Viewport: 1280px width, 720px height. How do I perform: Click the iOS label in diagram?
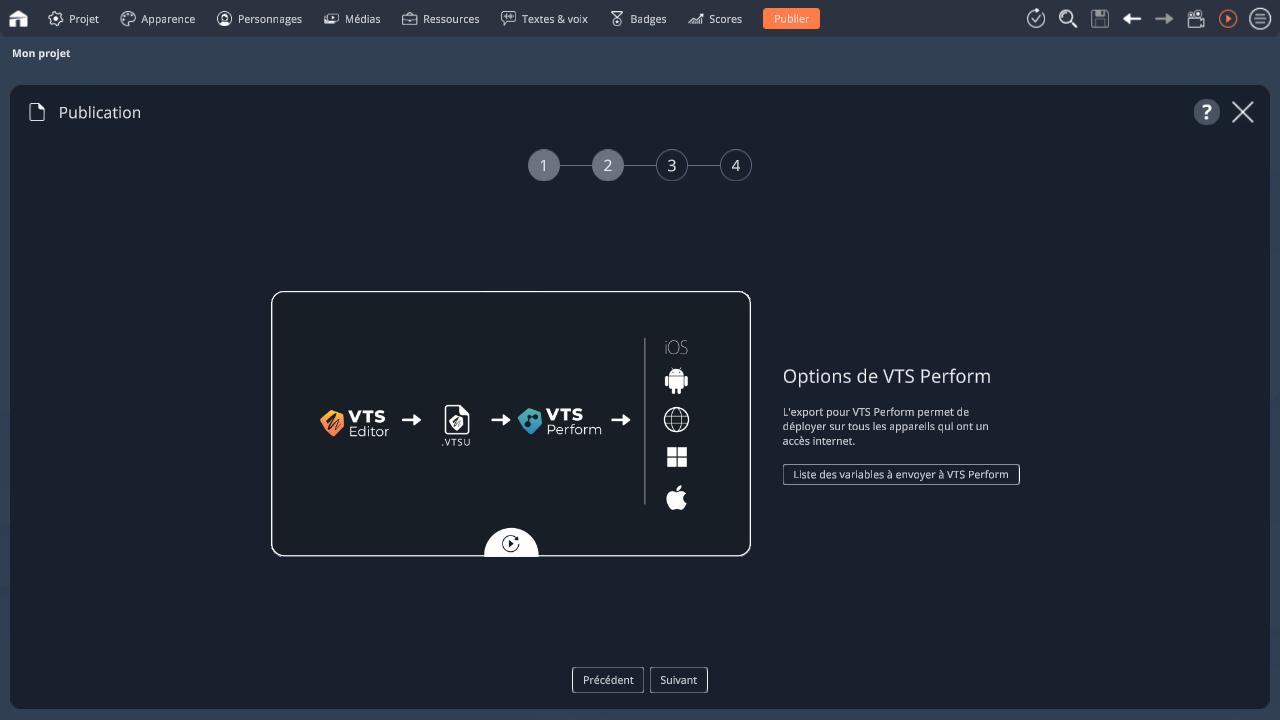pyautogui.click(x=676, y=347)
